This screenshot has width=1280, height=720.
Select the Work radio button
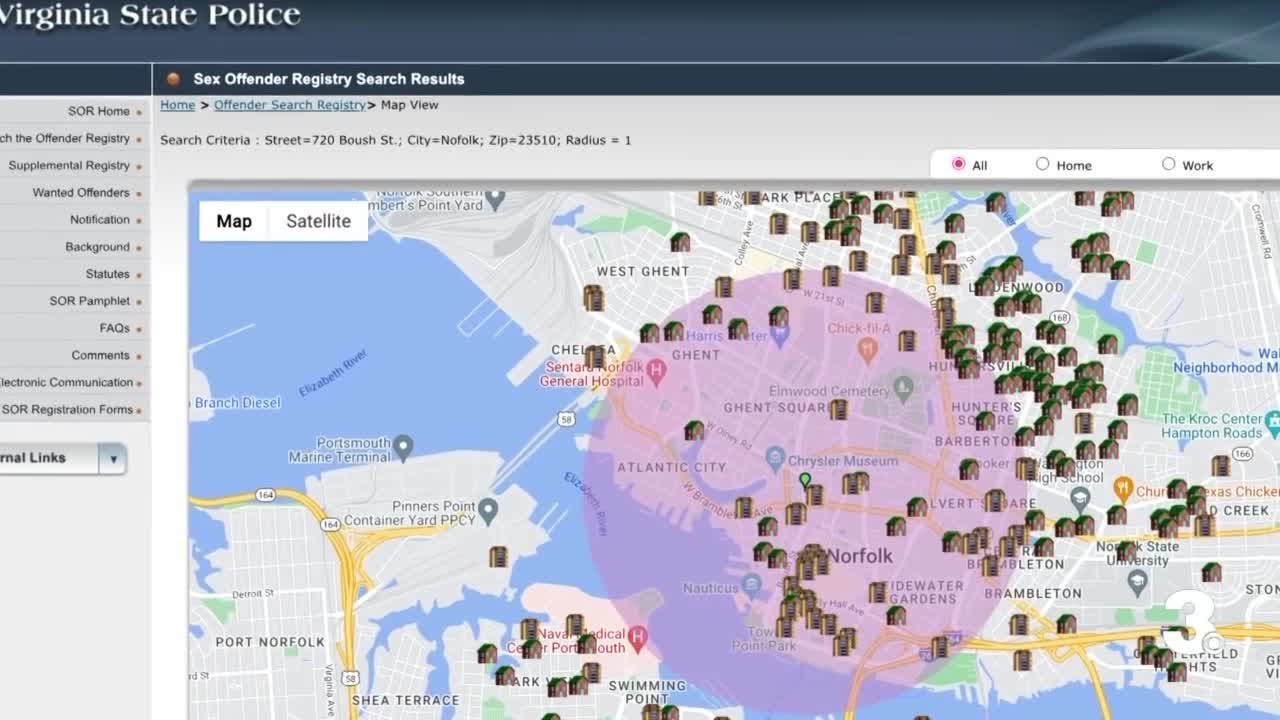pyautogui.click(x=1168, y=164)
